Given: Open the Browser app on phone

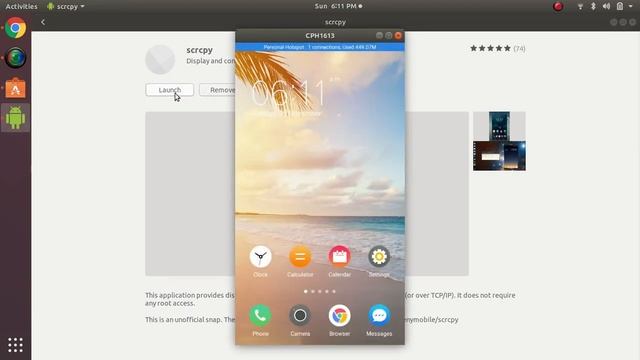Looking at the screenshot, I should pos(340,316).
